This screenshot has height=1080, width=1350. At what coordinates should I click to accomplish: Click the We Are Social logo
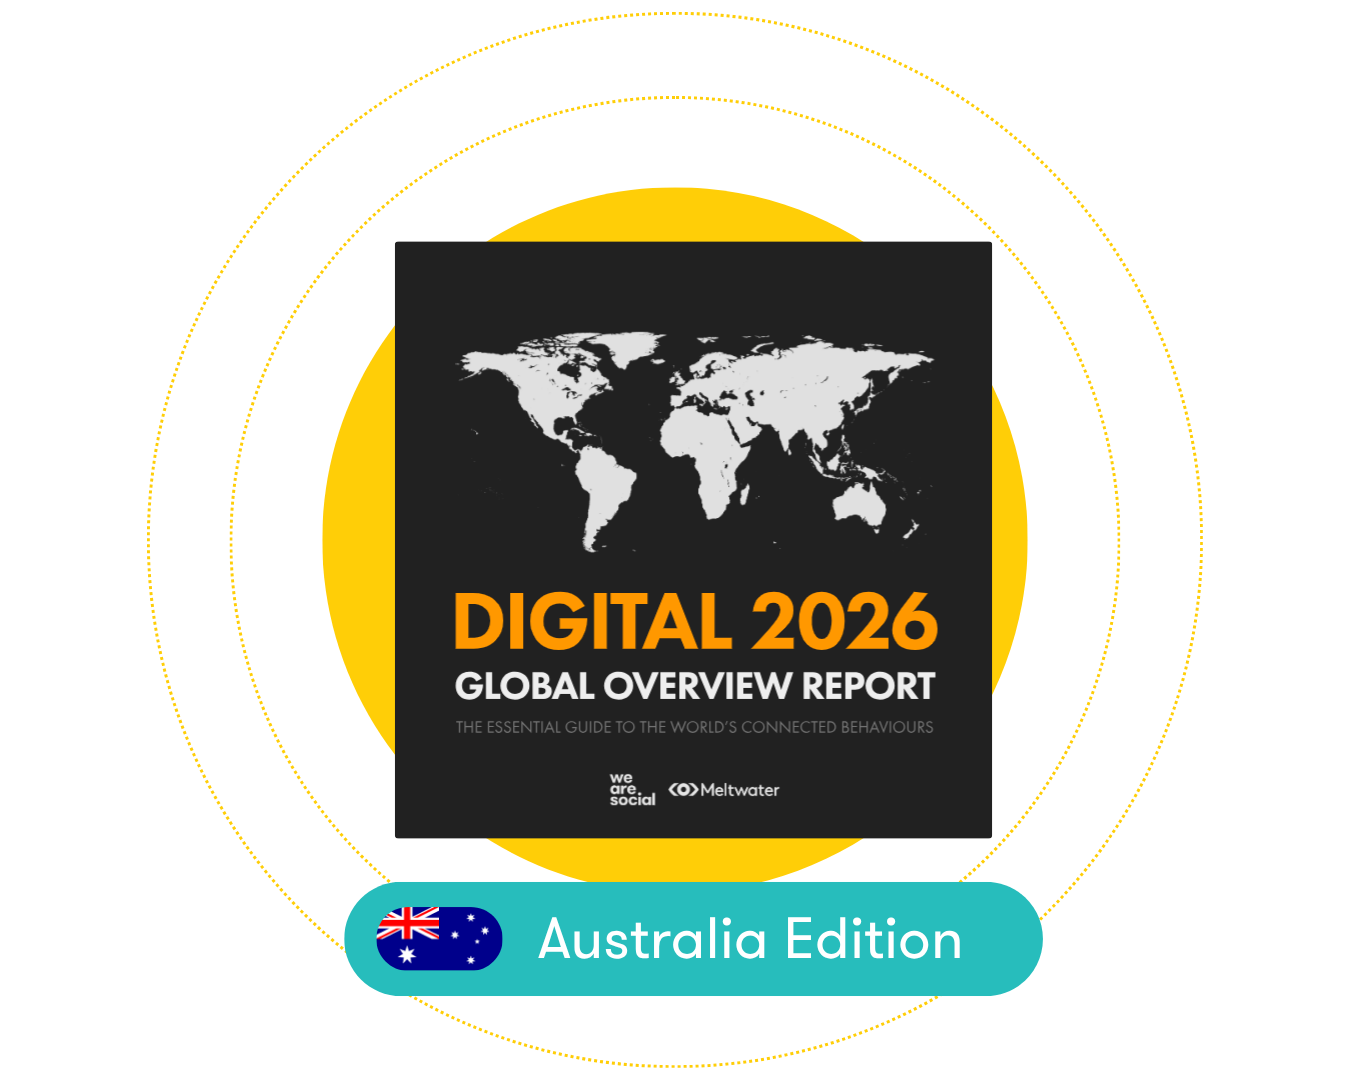pos(631,789)
